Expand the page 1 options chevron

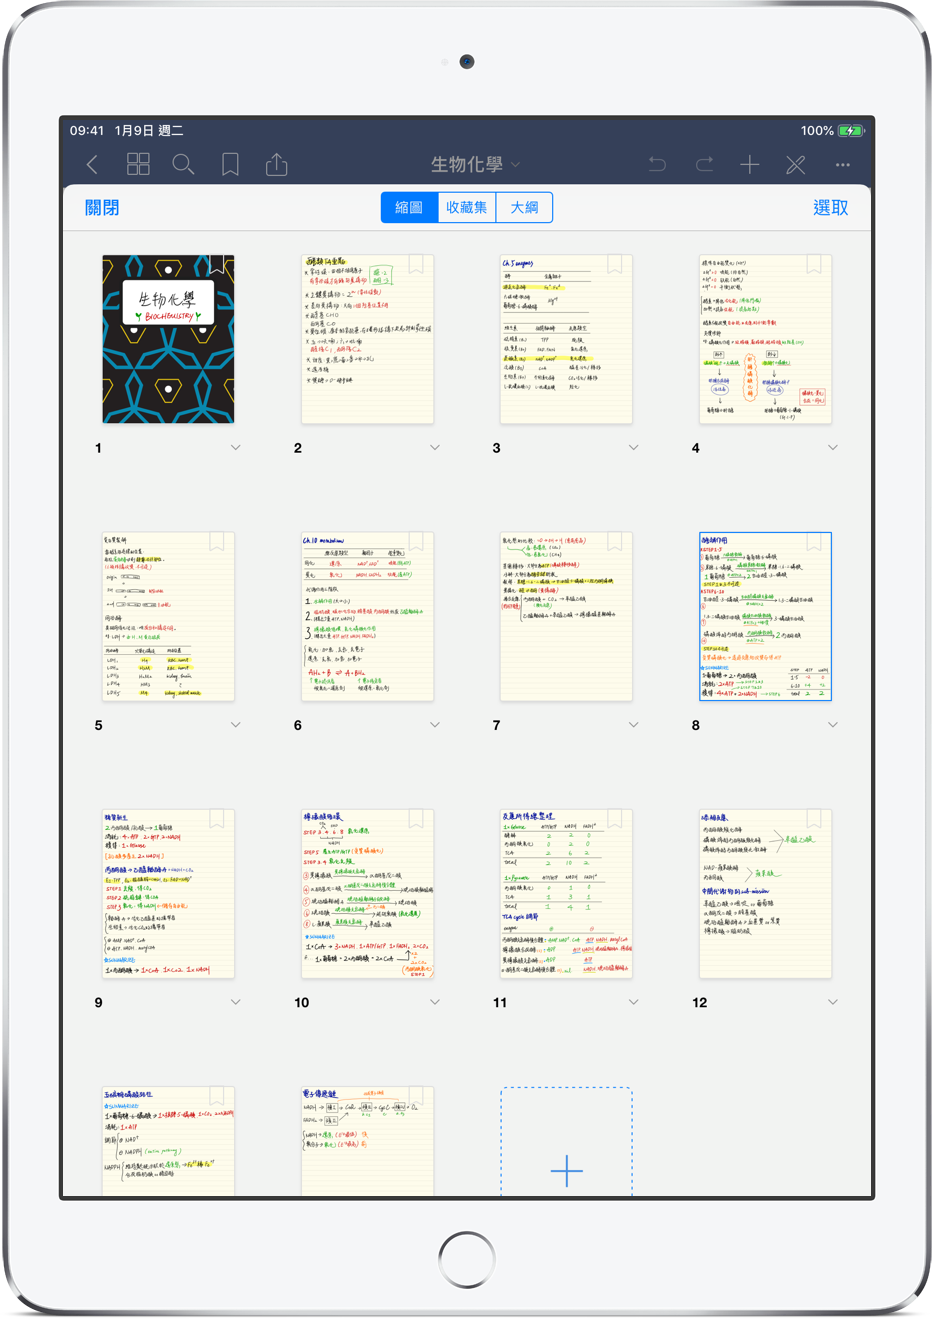[x=235, y=448]
